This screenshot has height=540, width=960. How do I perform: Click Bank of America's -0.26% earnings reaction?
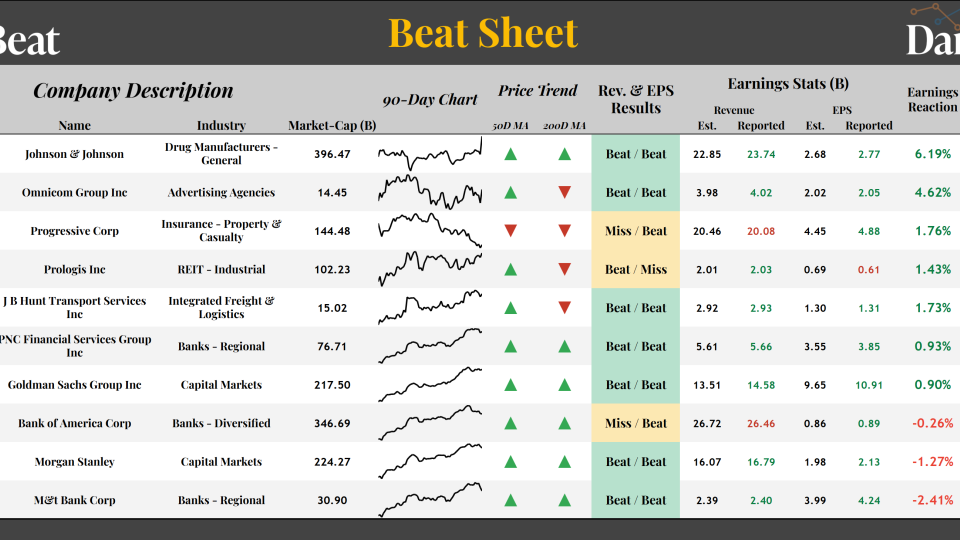pyautogui.click(x=932, y=423)
